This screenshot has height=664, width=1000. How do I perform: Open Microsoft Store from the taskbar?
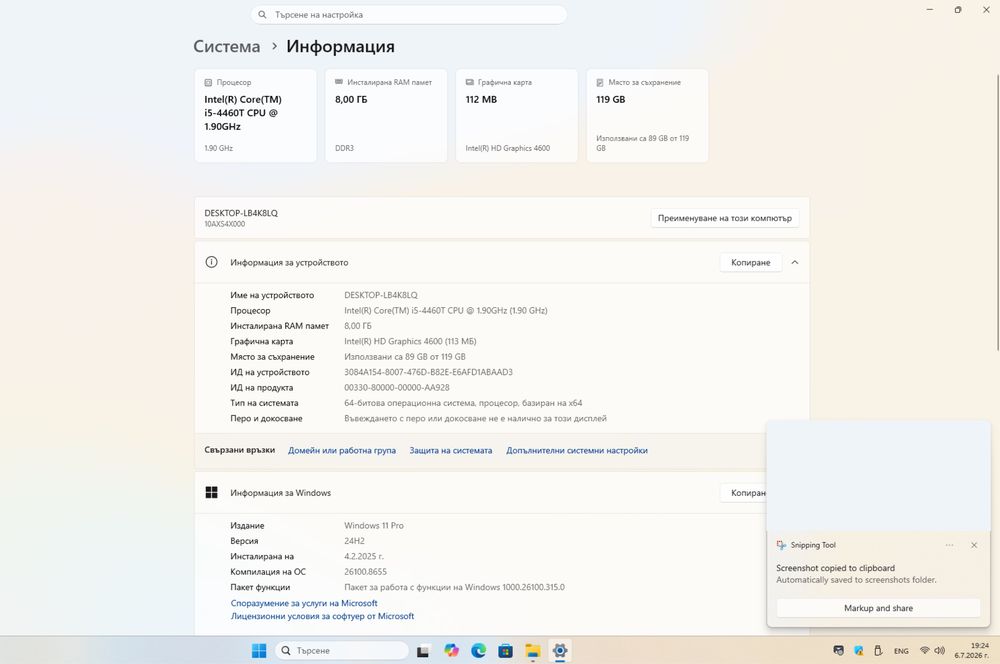(x=506, y=651)
